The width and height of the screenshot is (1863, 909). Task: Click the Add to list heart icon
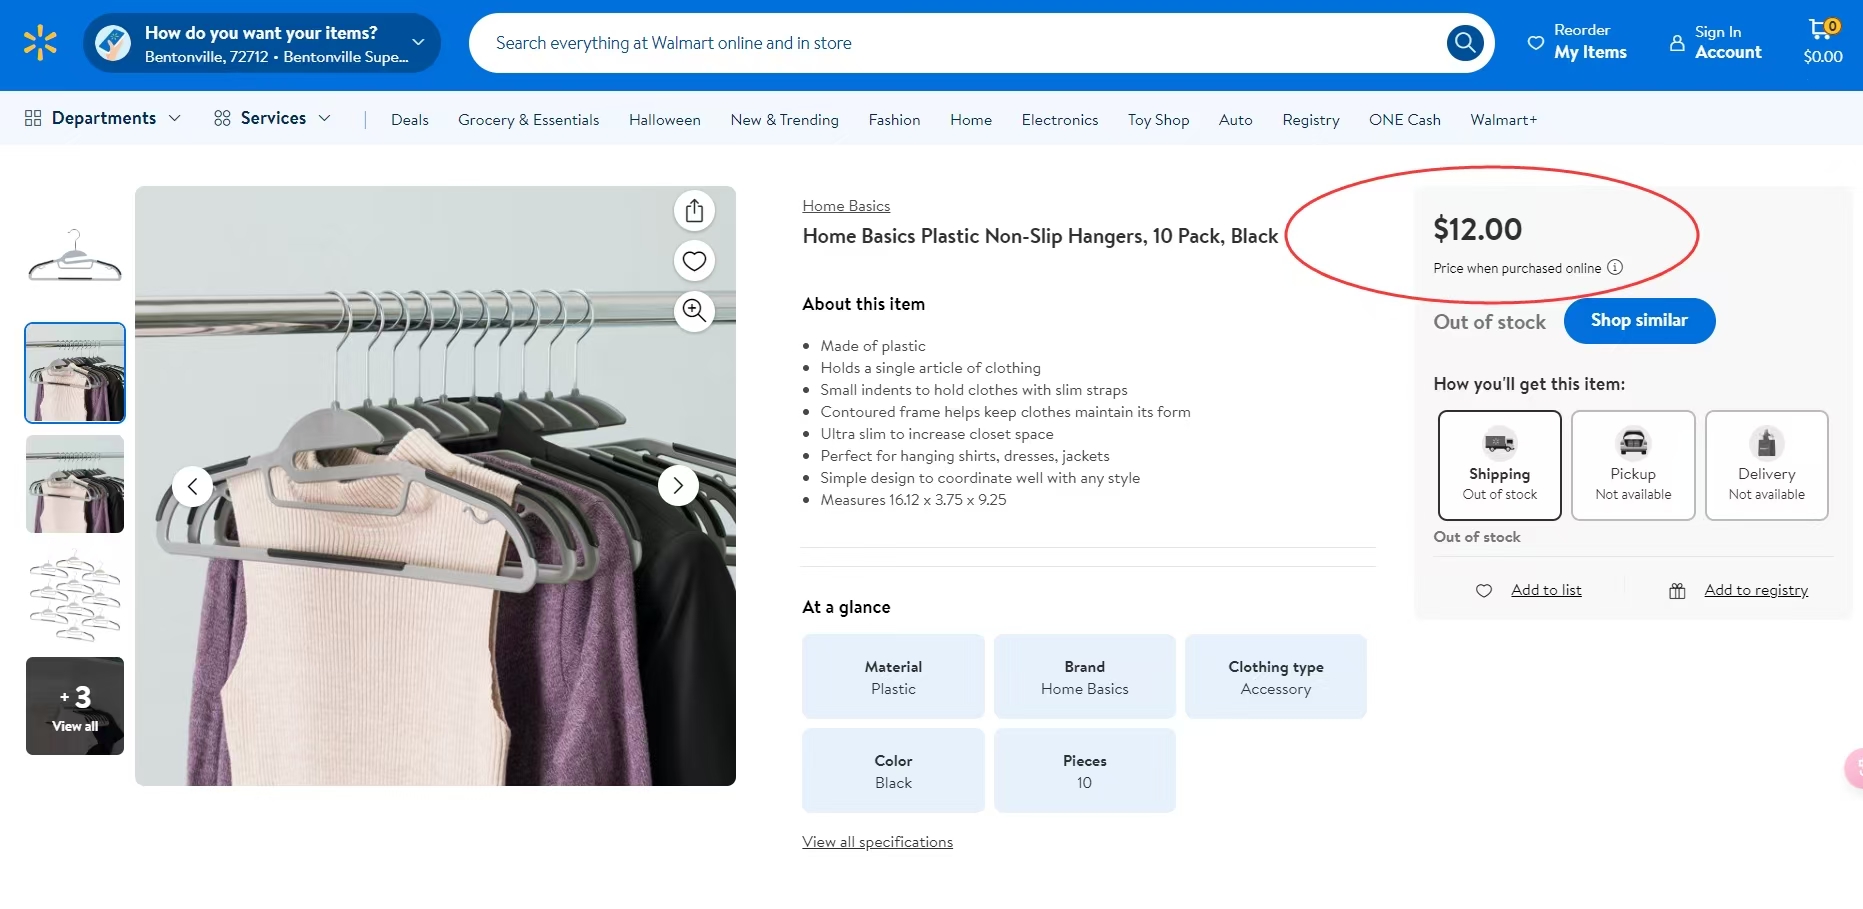pyautogui.click(x=1484, y=591)
